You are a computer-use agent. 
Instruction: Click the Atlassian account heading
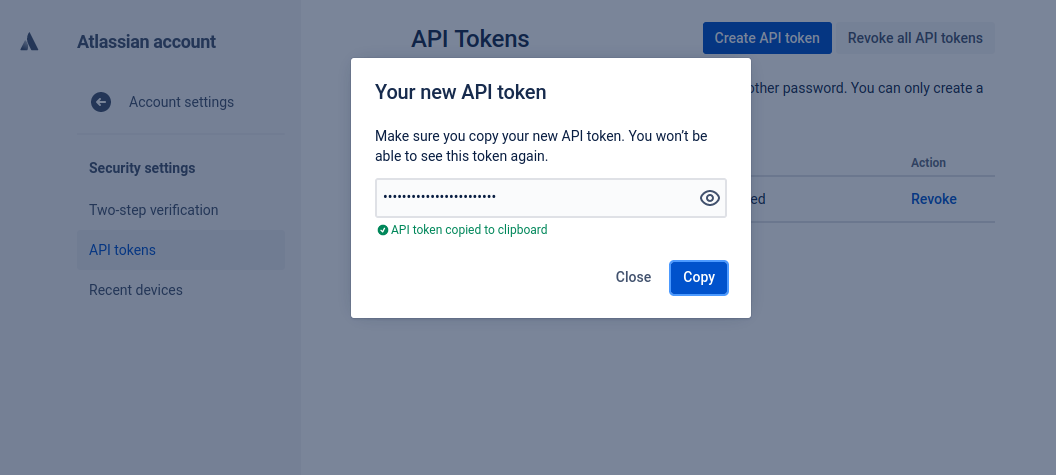tap(146, 42)
